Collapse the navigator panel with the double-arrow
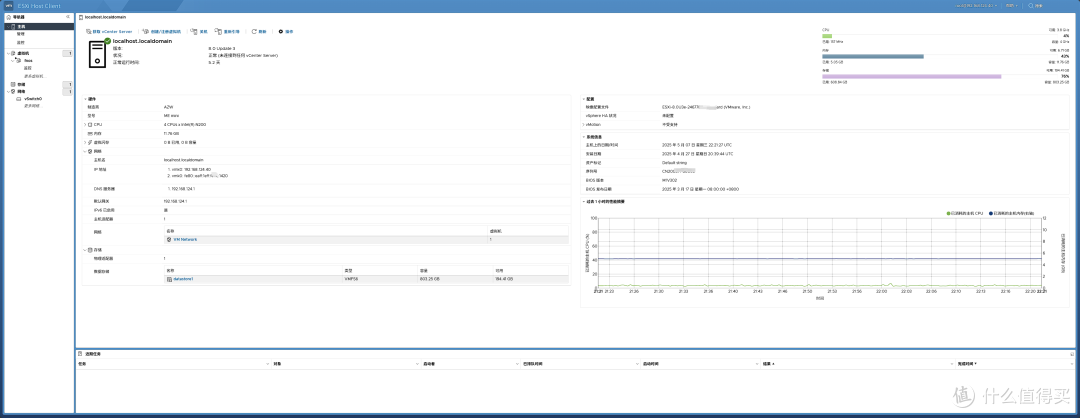 click(x=68, y=16)
